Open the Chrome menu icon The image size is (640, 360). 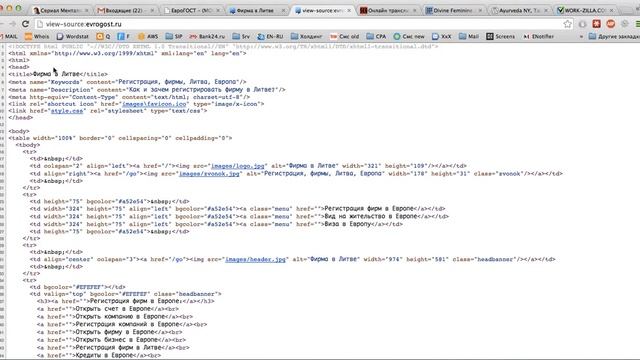[x=637, y=24]
